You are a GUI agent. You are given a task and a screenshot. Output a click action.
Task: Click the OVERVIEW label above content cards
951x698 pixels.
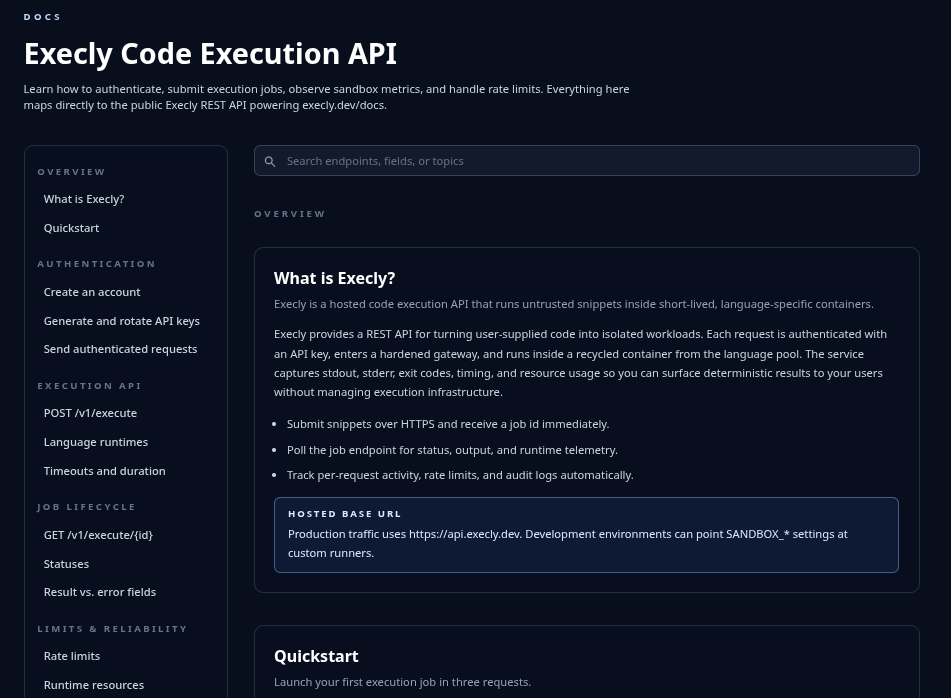pyautogui.click(x=289, y=214)
